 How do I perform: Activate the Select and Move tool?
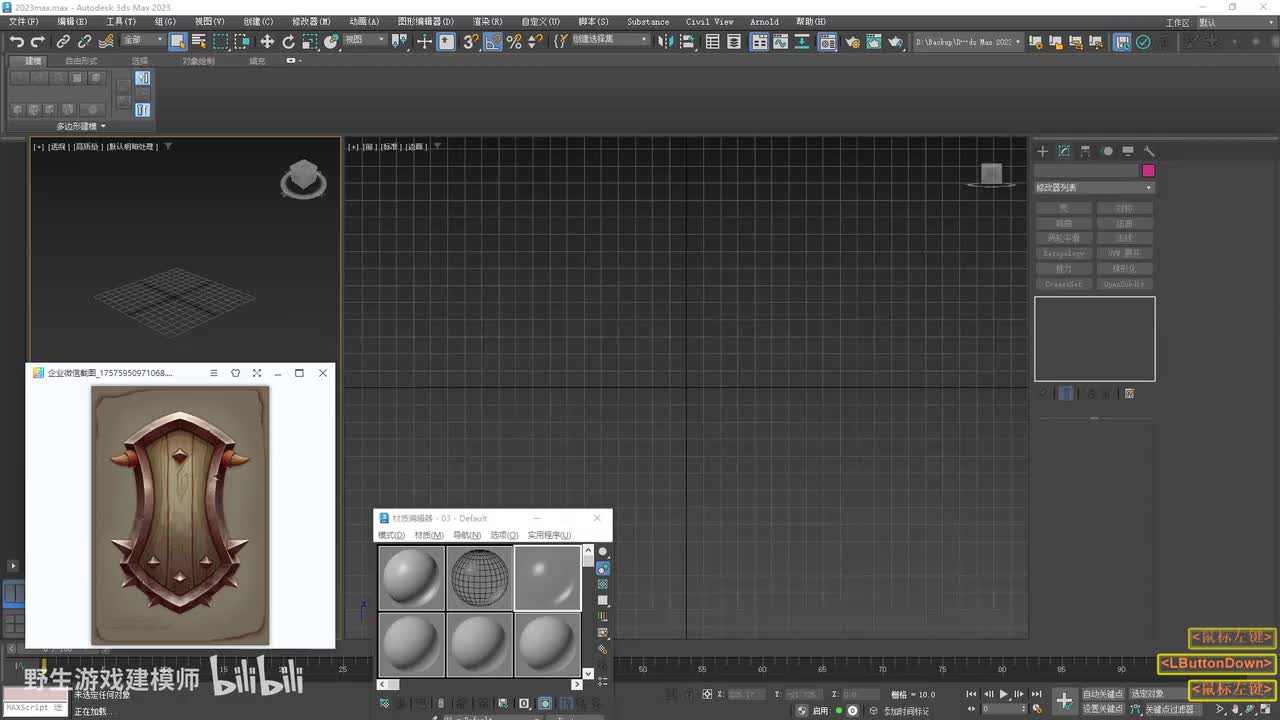coord(267,41)
